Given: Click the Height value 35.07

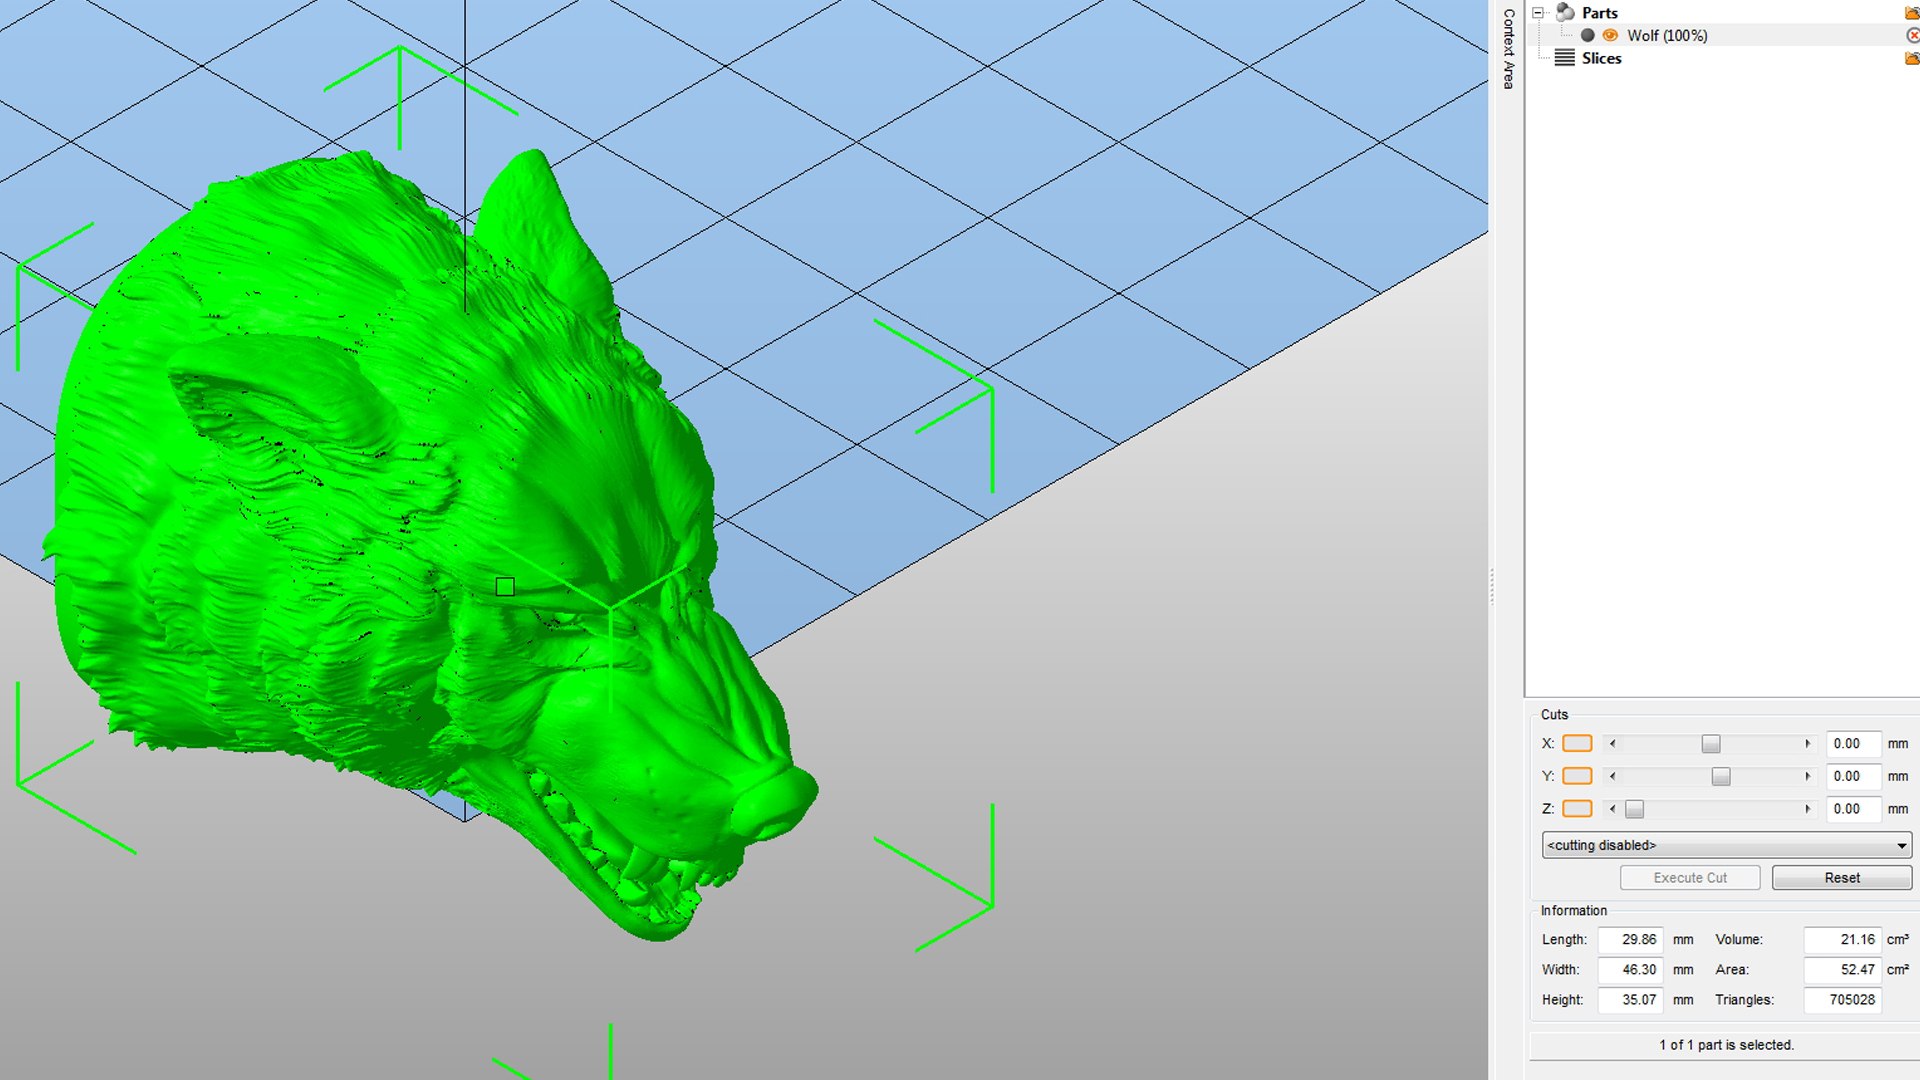Looking at the screenshot, I should pos(1630,1000).
